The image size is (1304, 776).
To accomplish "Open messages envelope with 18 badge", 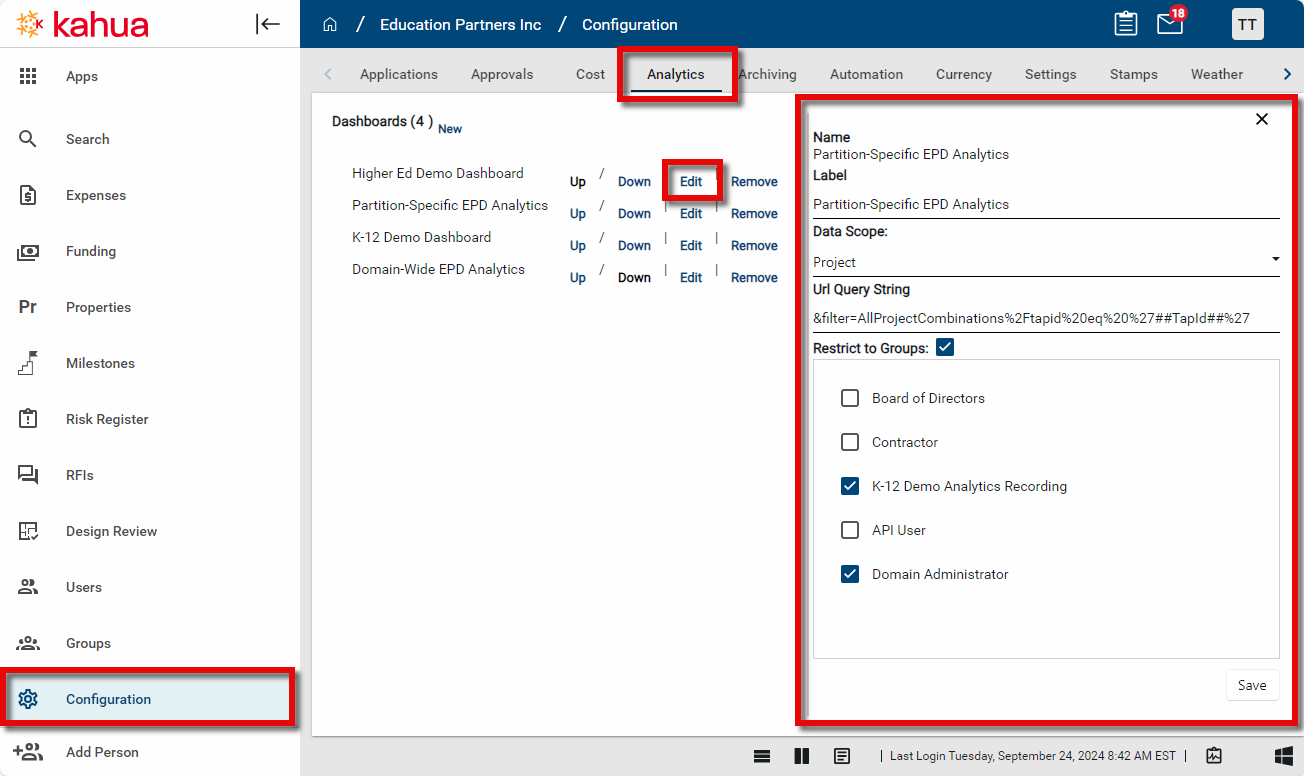I will [x=1169, y=24].
